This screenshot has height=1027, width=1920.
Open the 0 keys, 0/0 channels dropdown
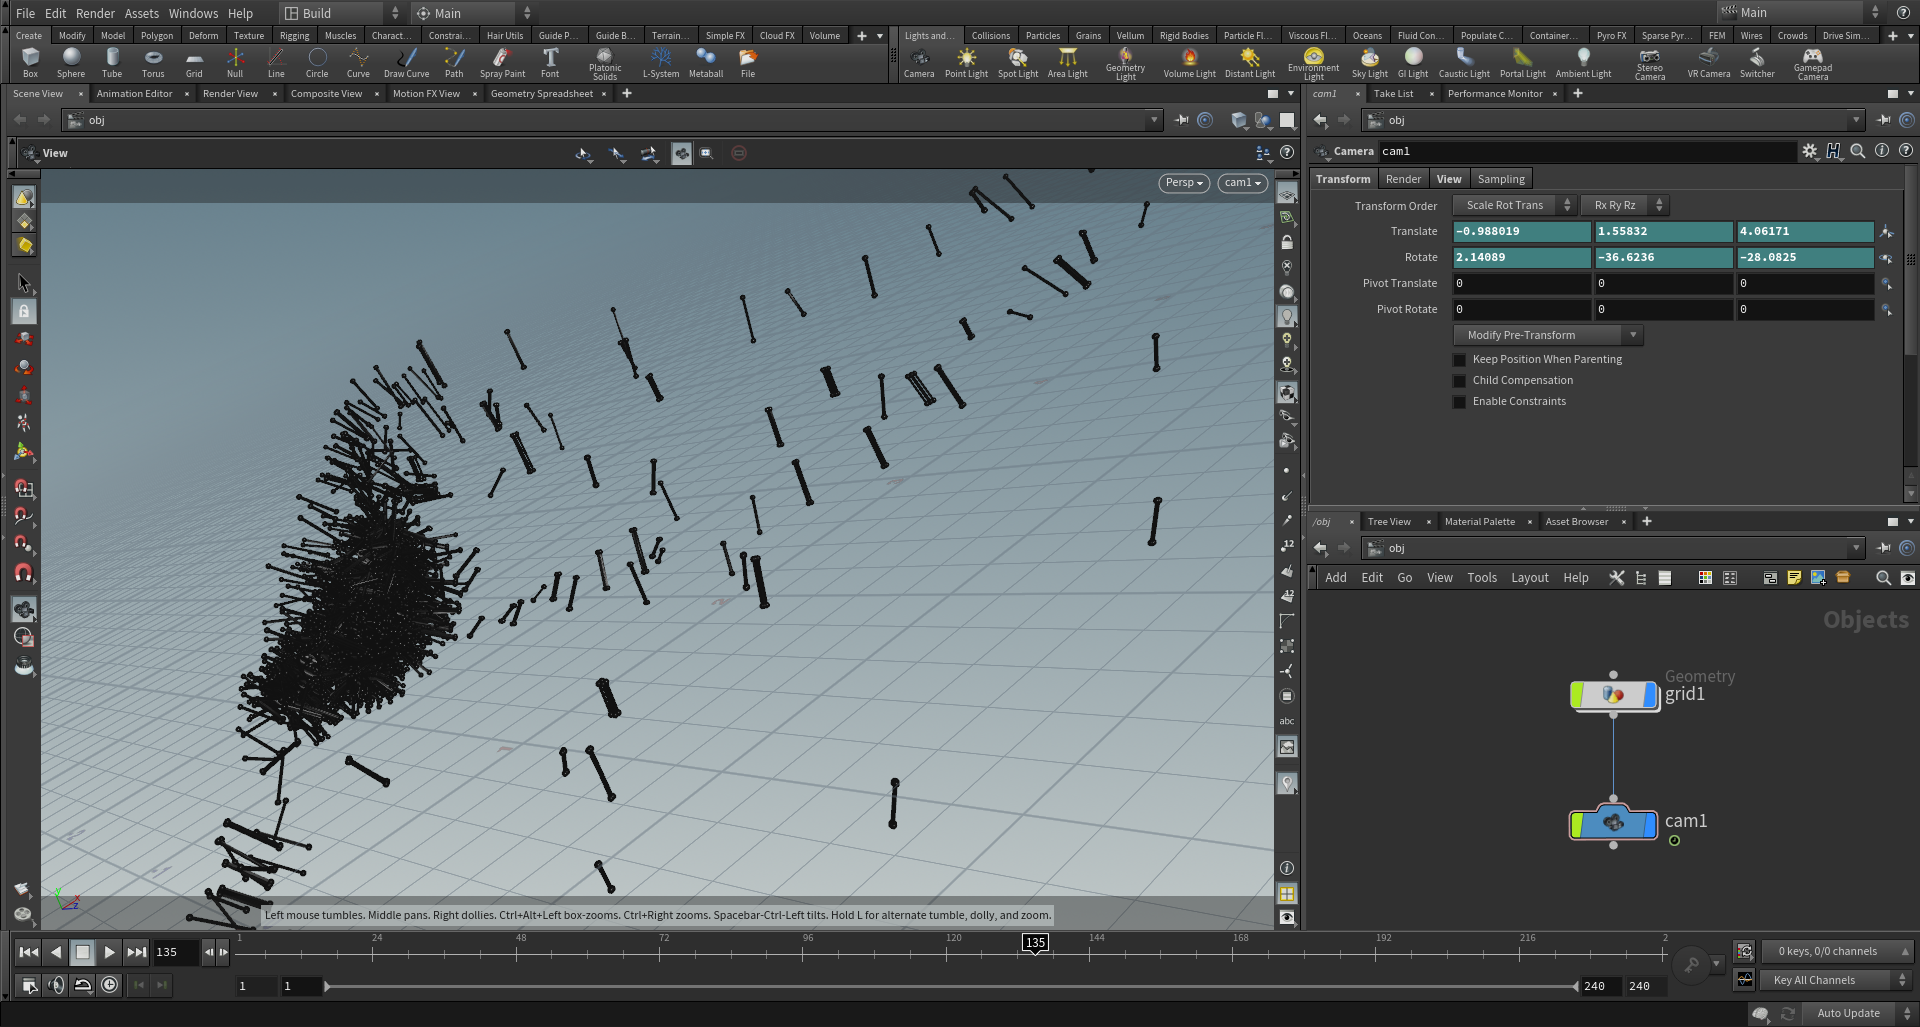tap(1836, 951)
